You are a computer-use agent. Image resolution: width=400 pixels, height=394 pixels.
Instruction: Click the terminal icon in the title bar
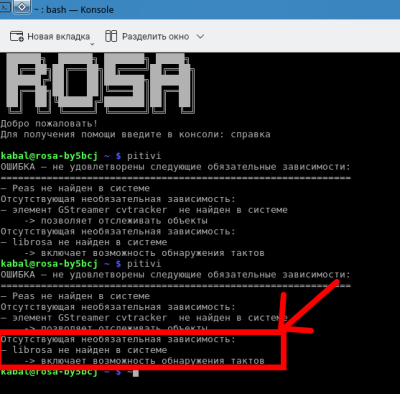[5, 7]
